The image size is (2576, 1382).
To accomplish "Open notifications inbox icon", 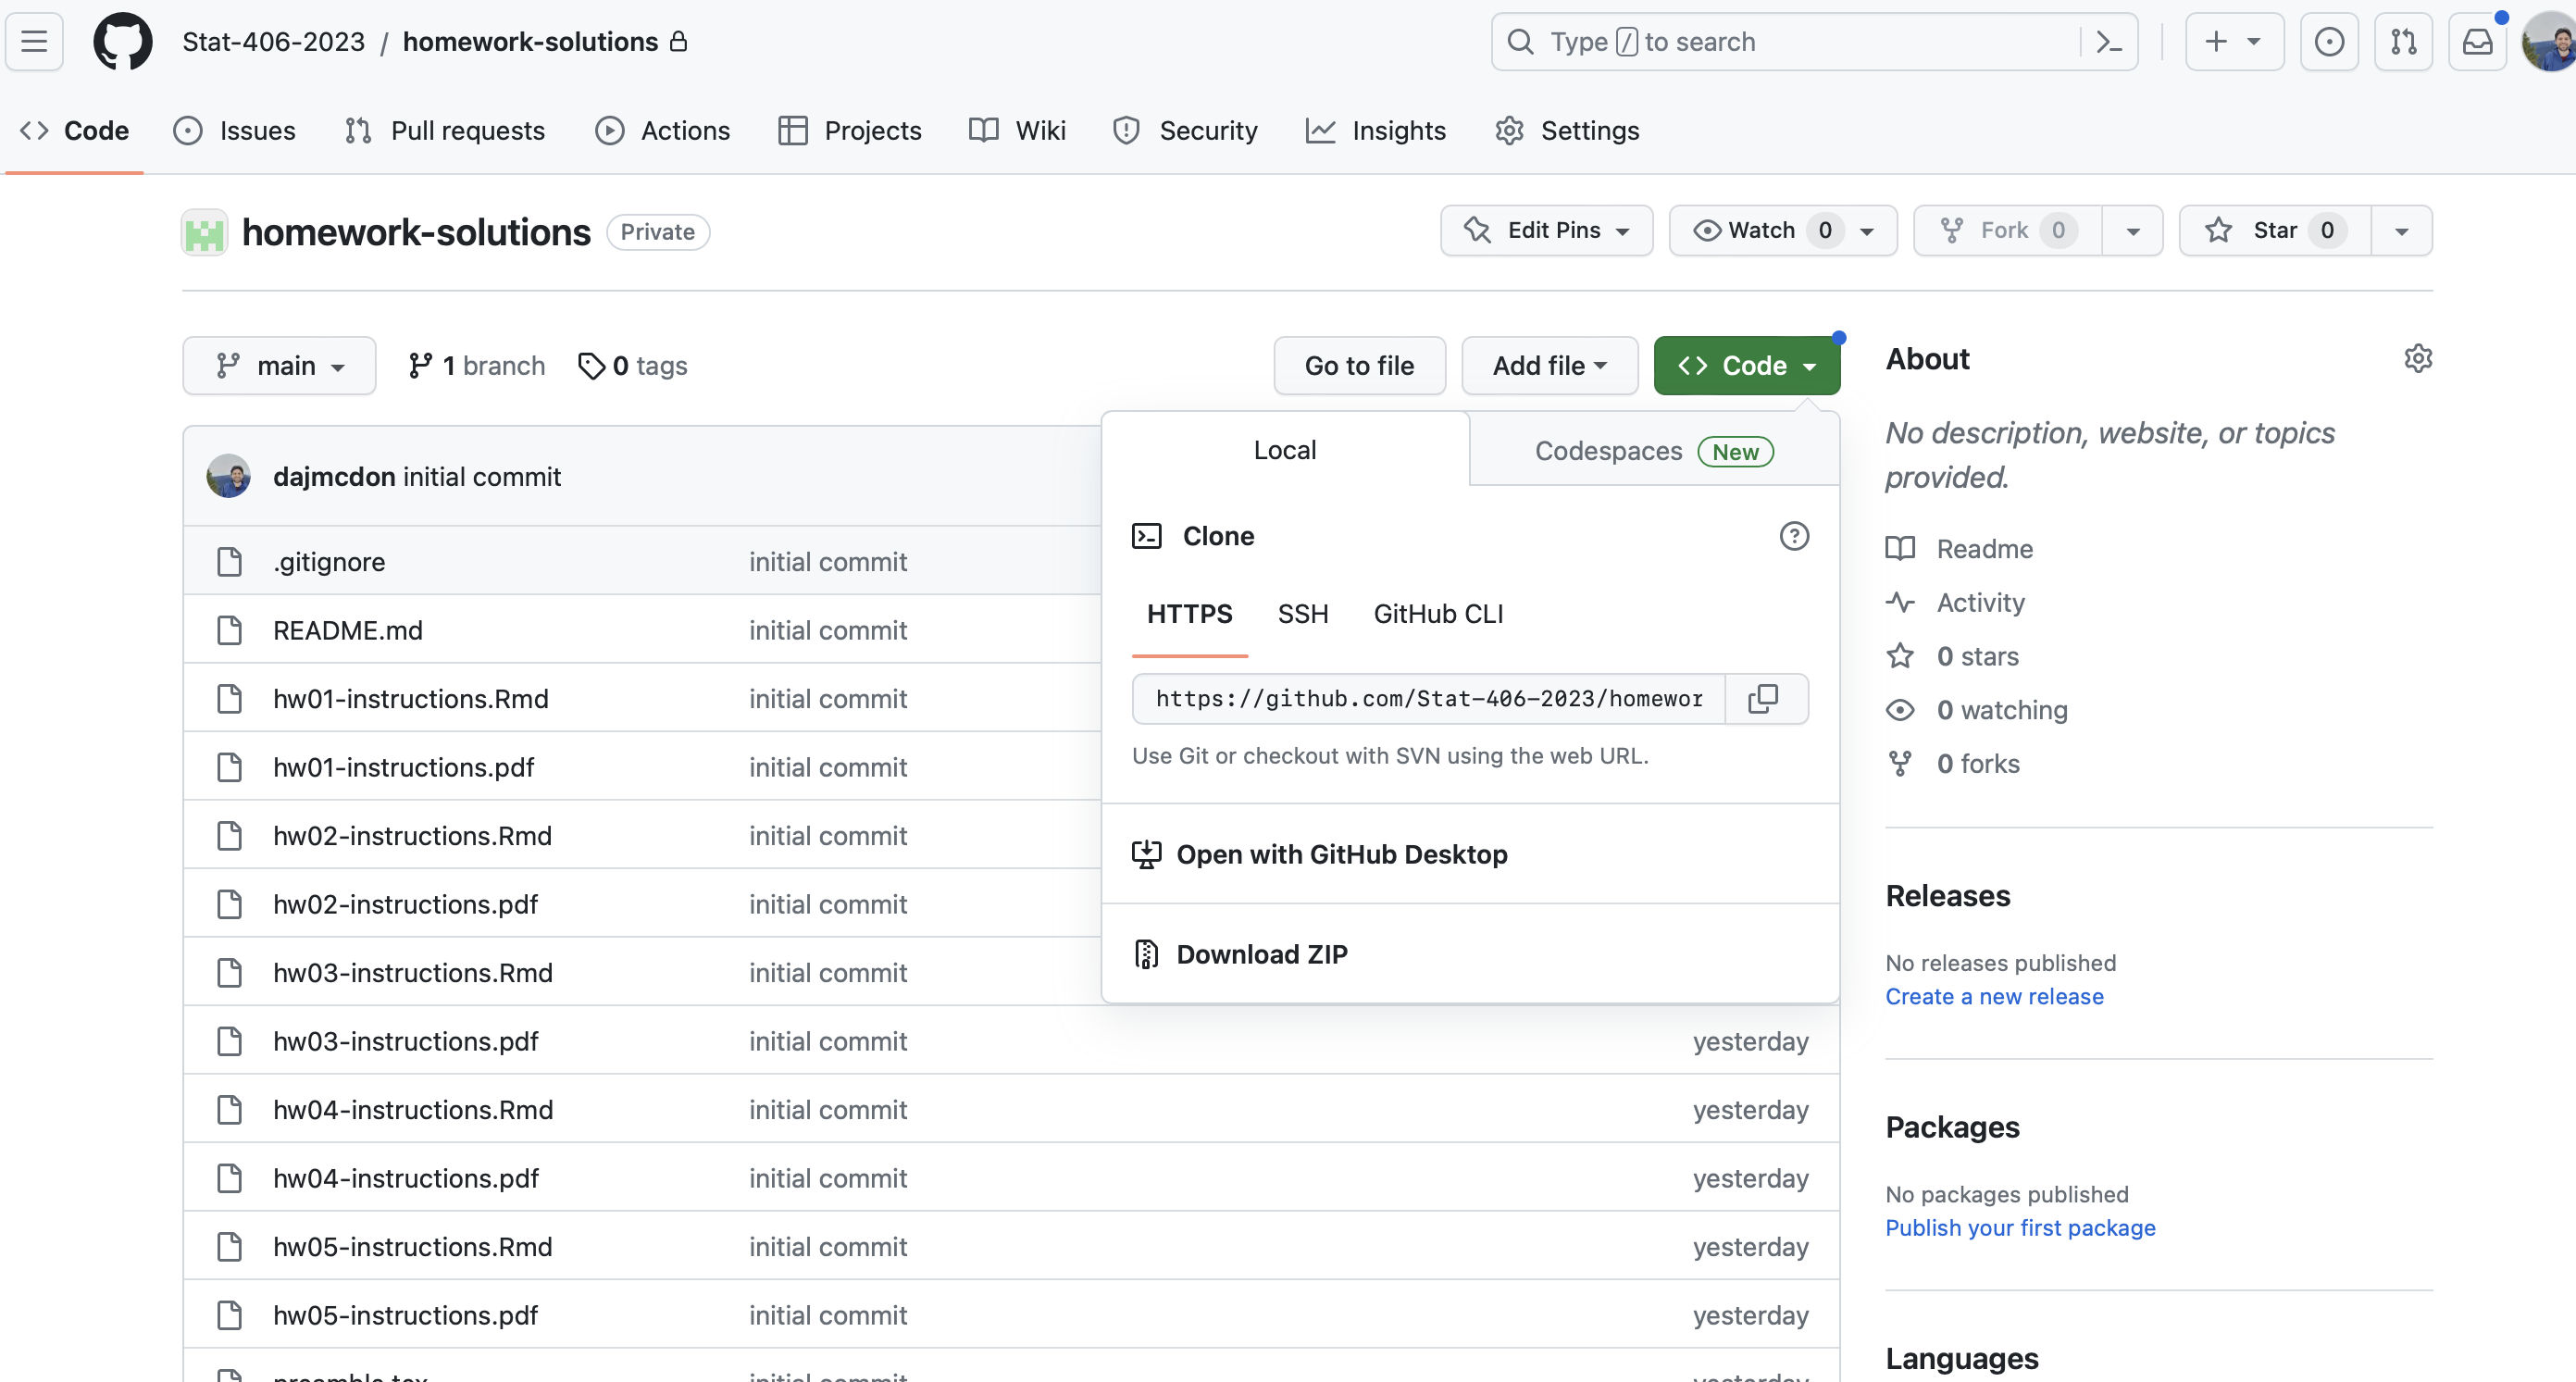I will [x=2476, y=41].
